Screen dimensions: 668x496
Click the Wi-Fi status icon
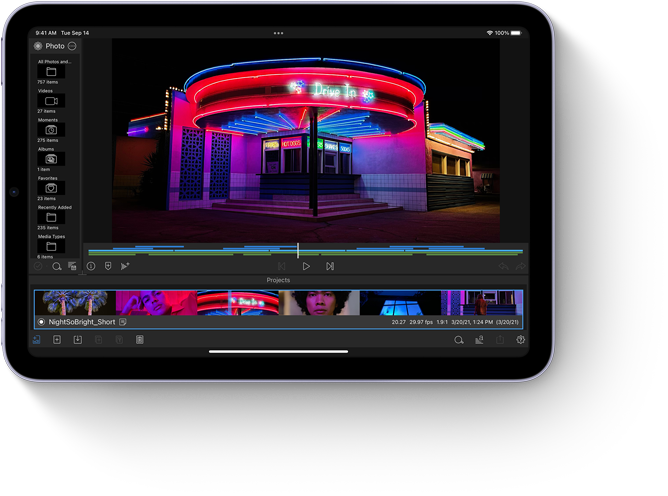coord(489,33)
